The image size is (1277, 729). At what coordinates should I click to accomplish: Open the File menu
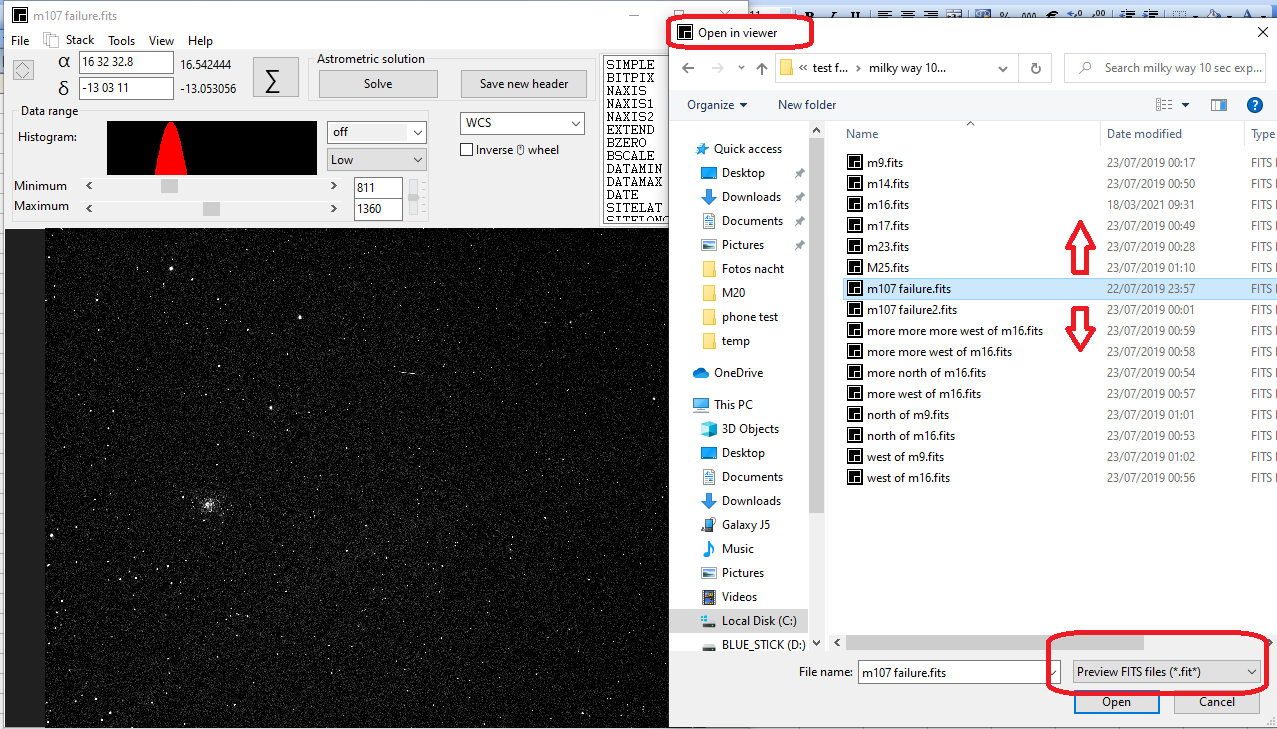[x=20, y=41]
